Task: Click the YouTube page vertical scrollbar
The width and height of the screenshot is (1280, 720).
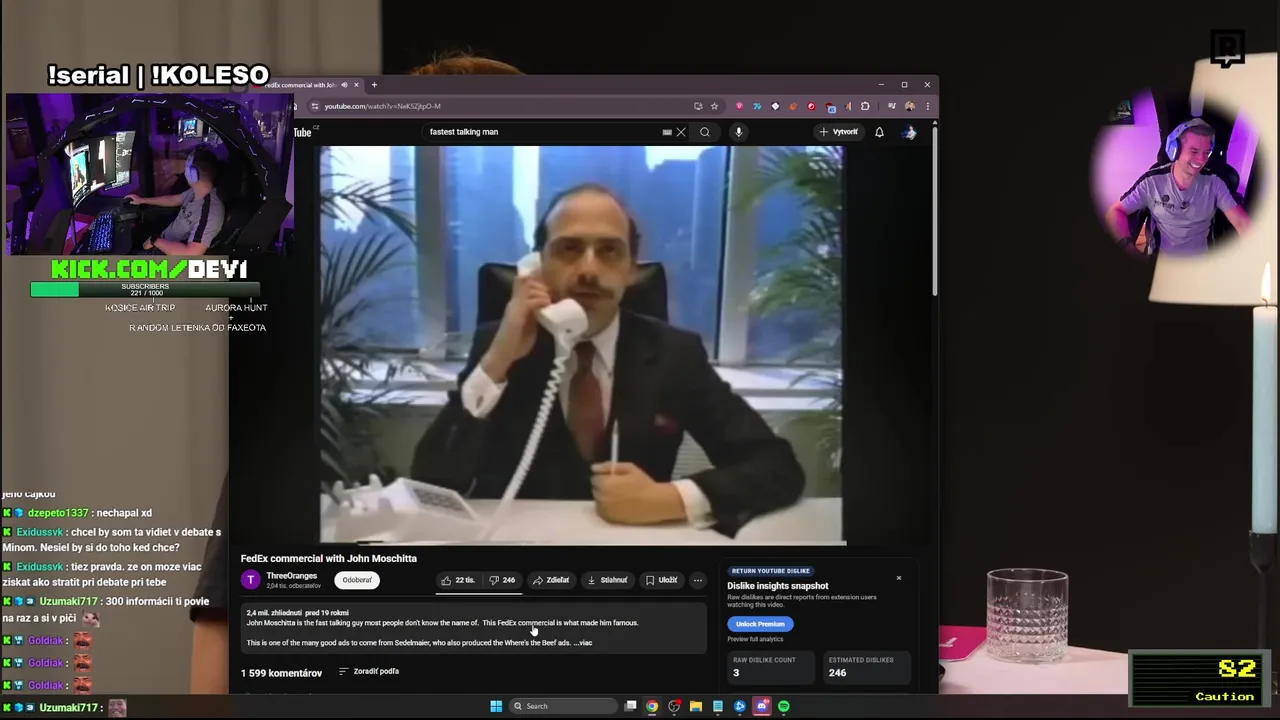Action: pos(934,210)
